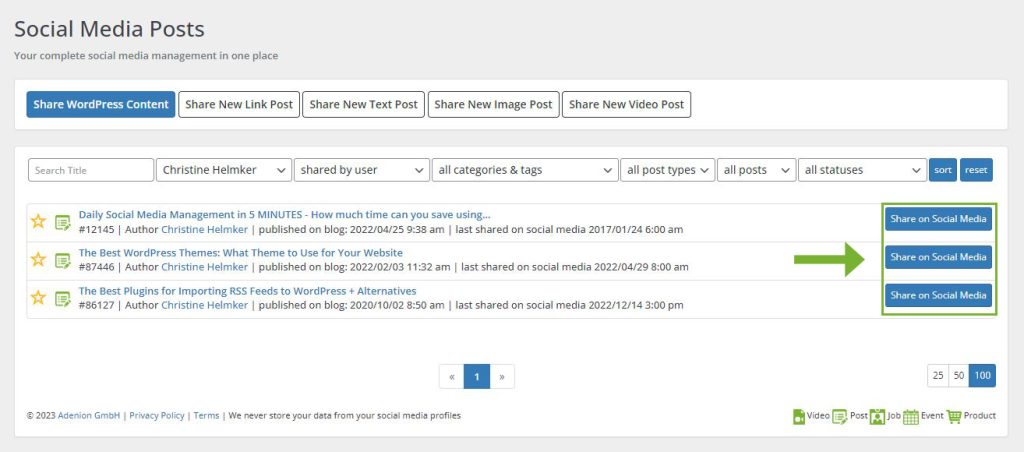Click author Christine Helmker on post #86127
The image size is (1024, 452).
pos(204,305)
